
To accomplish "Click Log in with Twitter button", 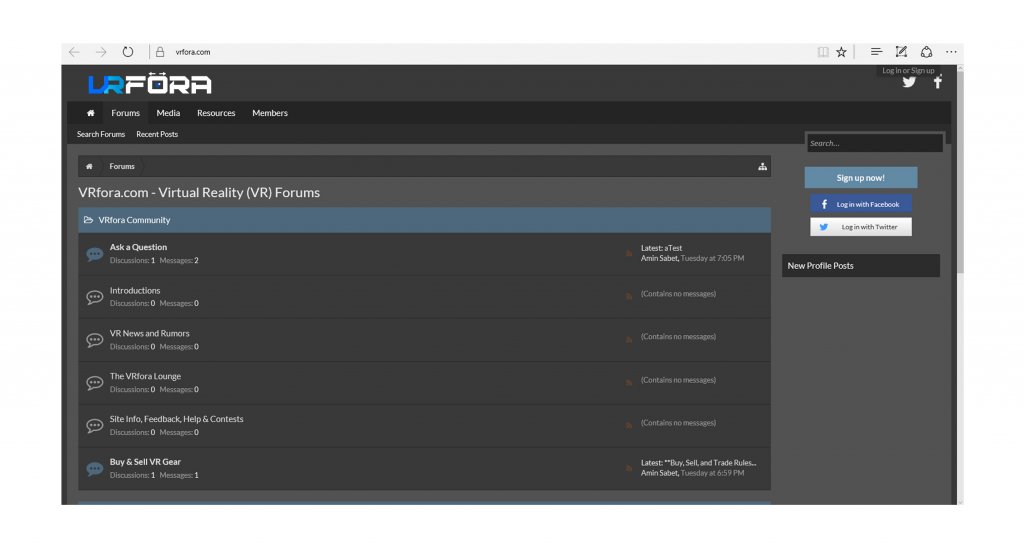I will [861, 227].
